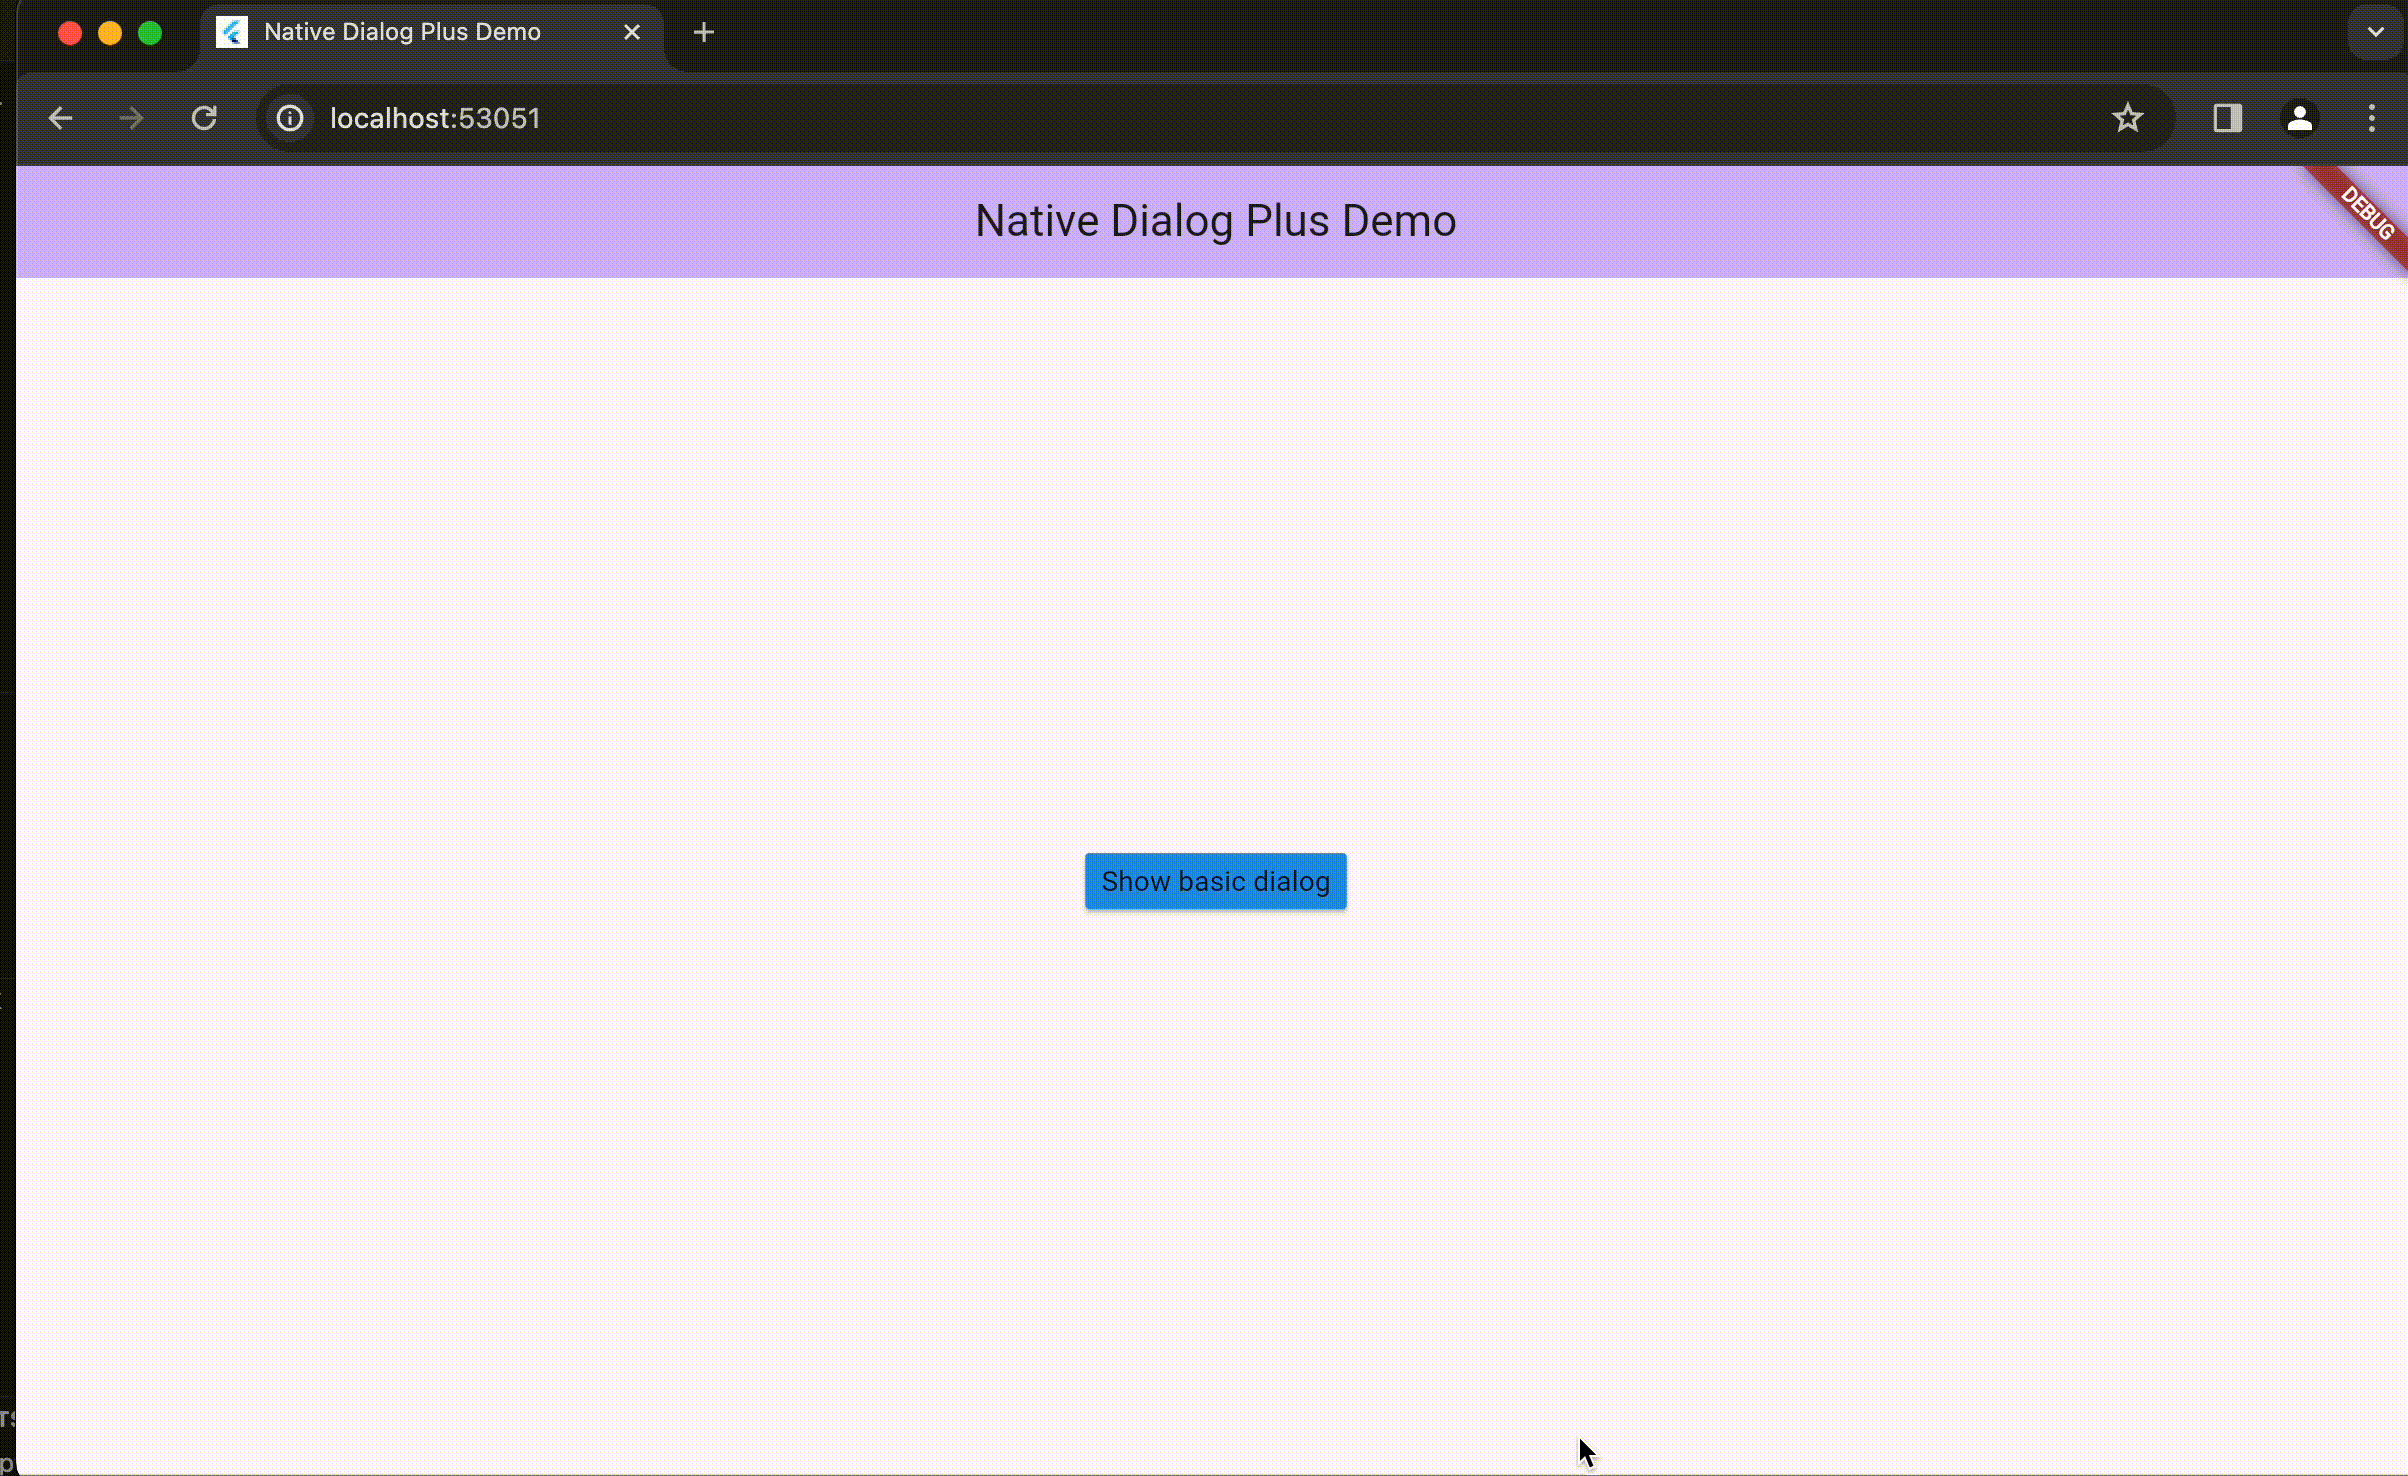Screen dimensions: 2408x1476
Task: Click the Flutter favicon on the tab
Action: [x=232, y=32]
